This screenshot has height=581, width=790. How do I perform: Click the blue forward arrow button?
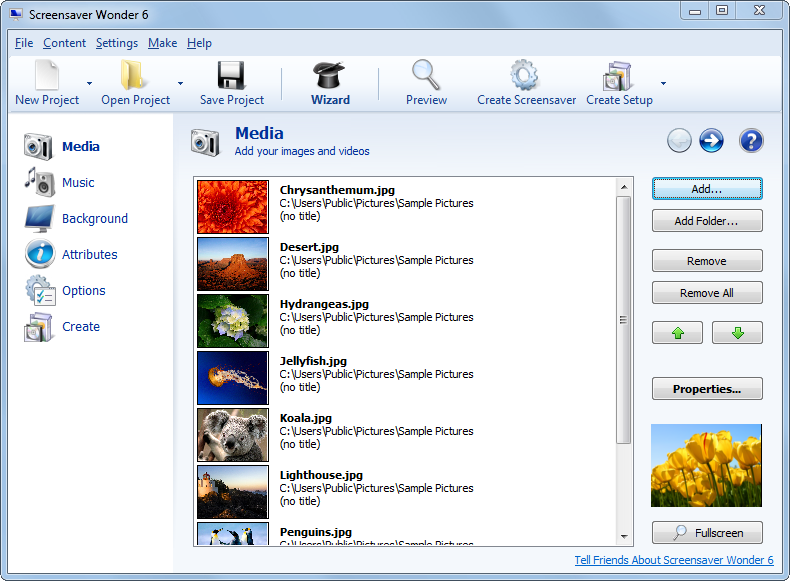711,141
